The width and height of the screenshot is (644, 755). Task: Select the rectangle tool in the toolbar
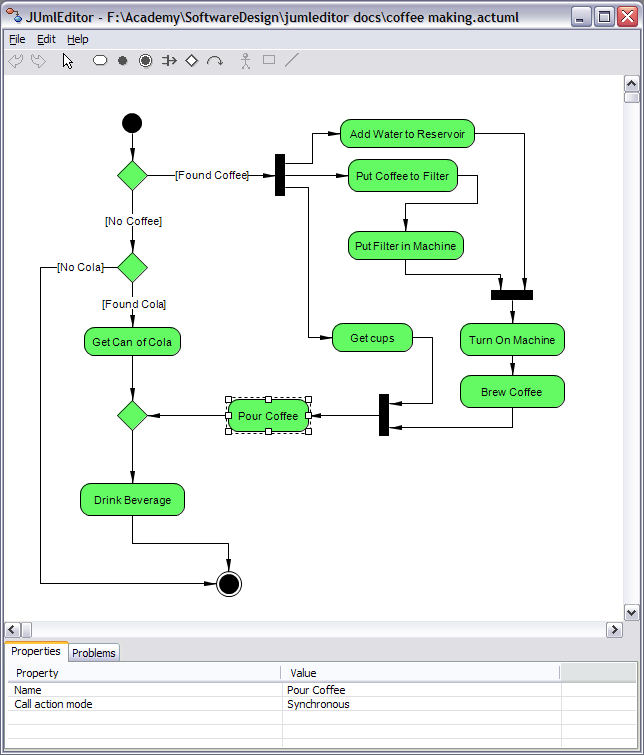point(269,60)
